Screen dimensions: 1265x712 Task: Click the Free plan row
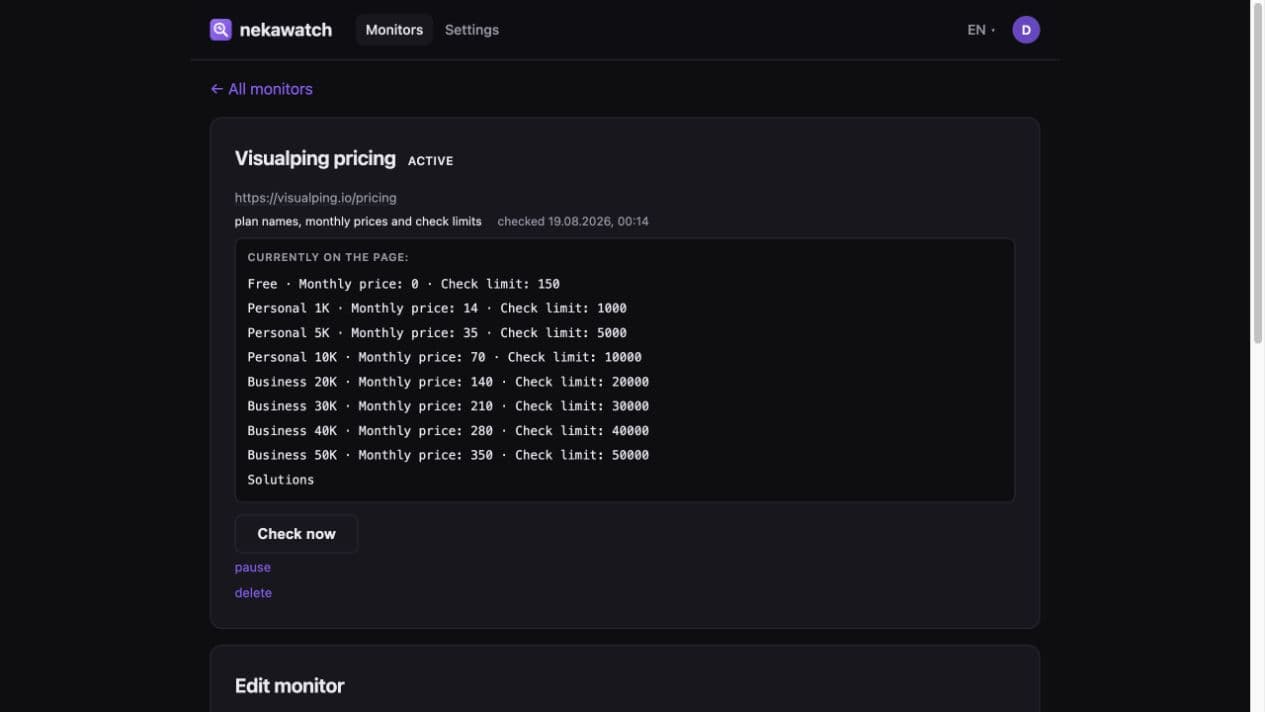point(404,284)
